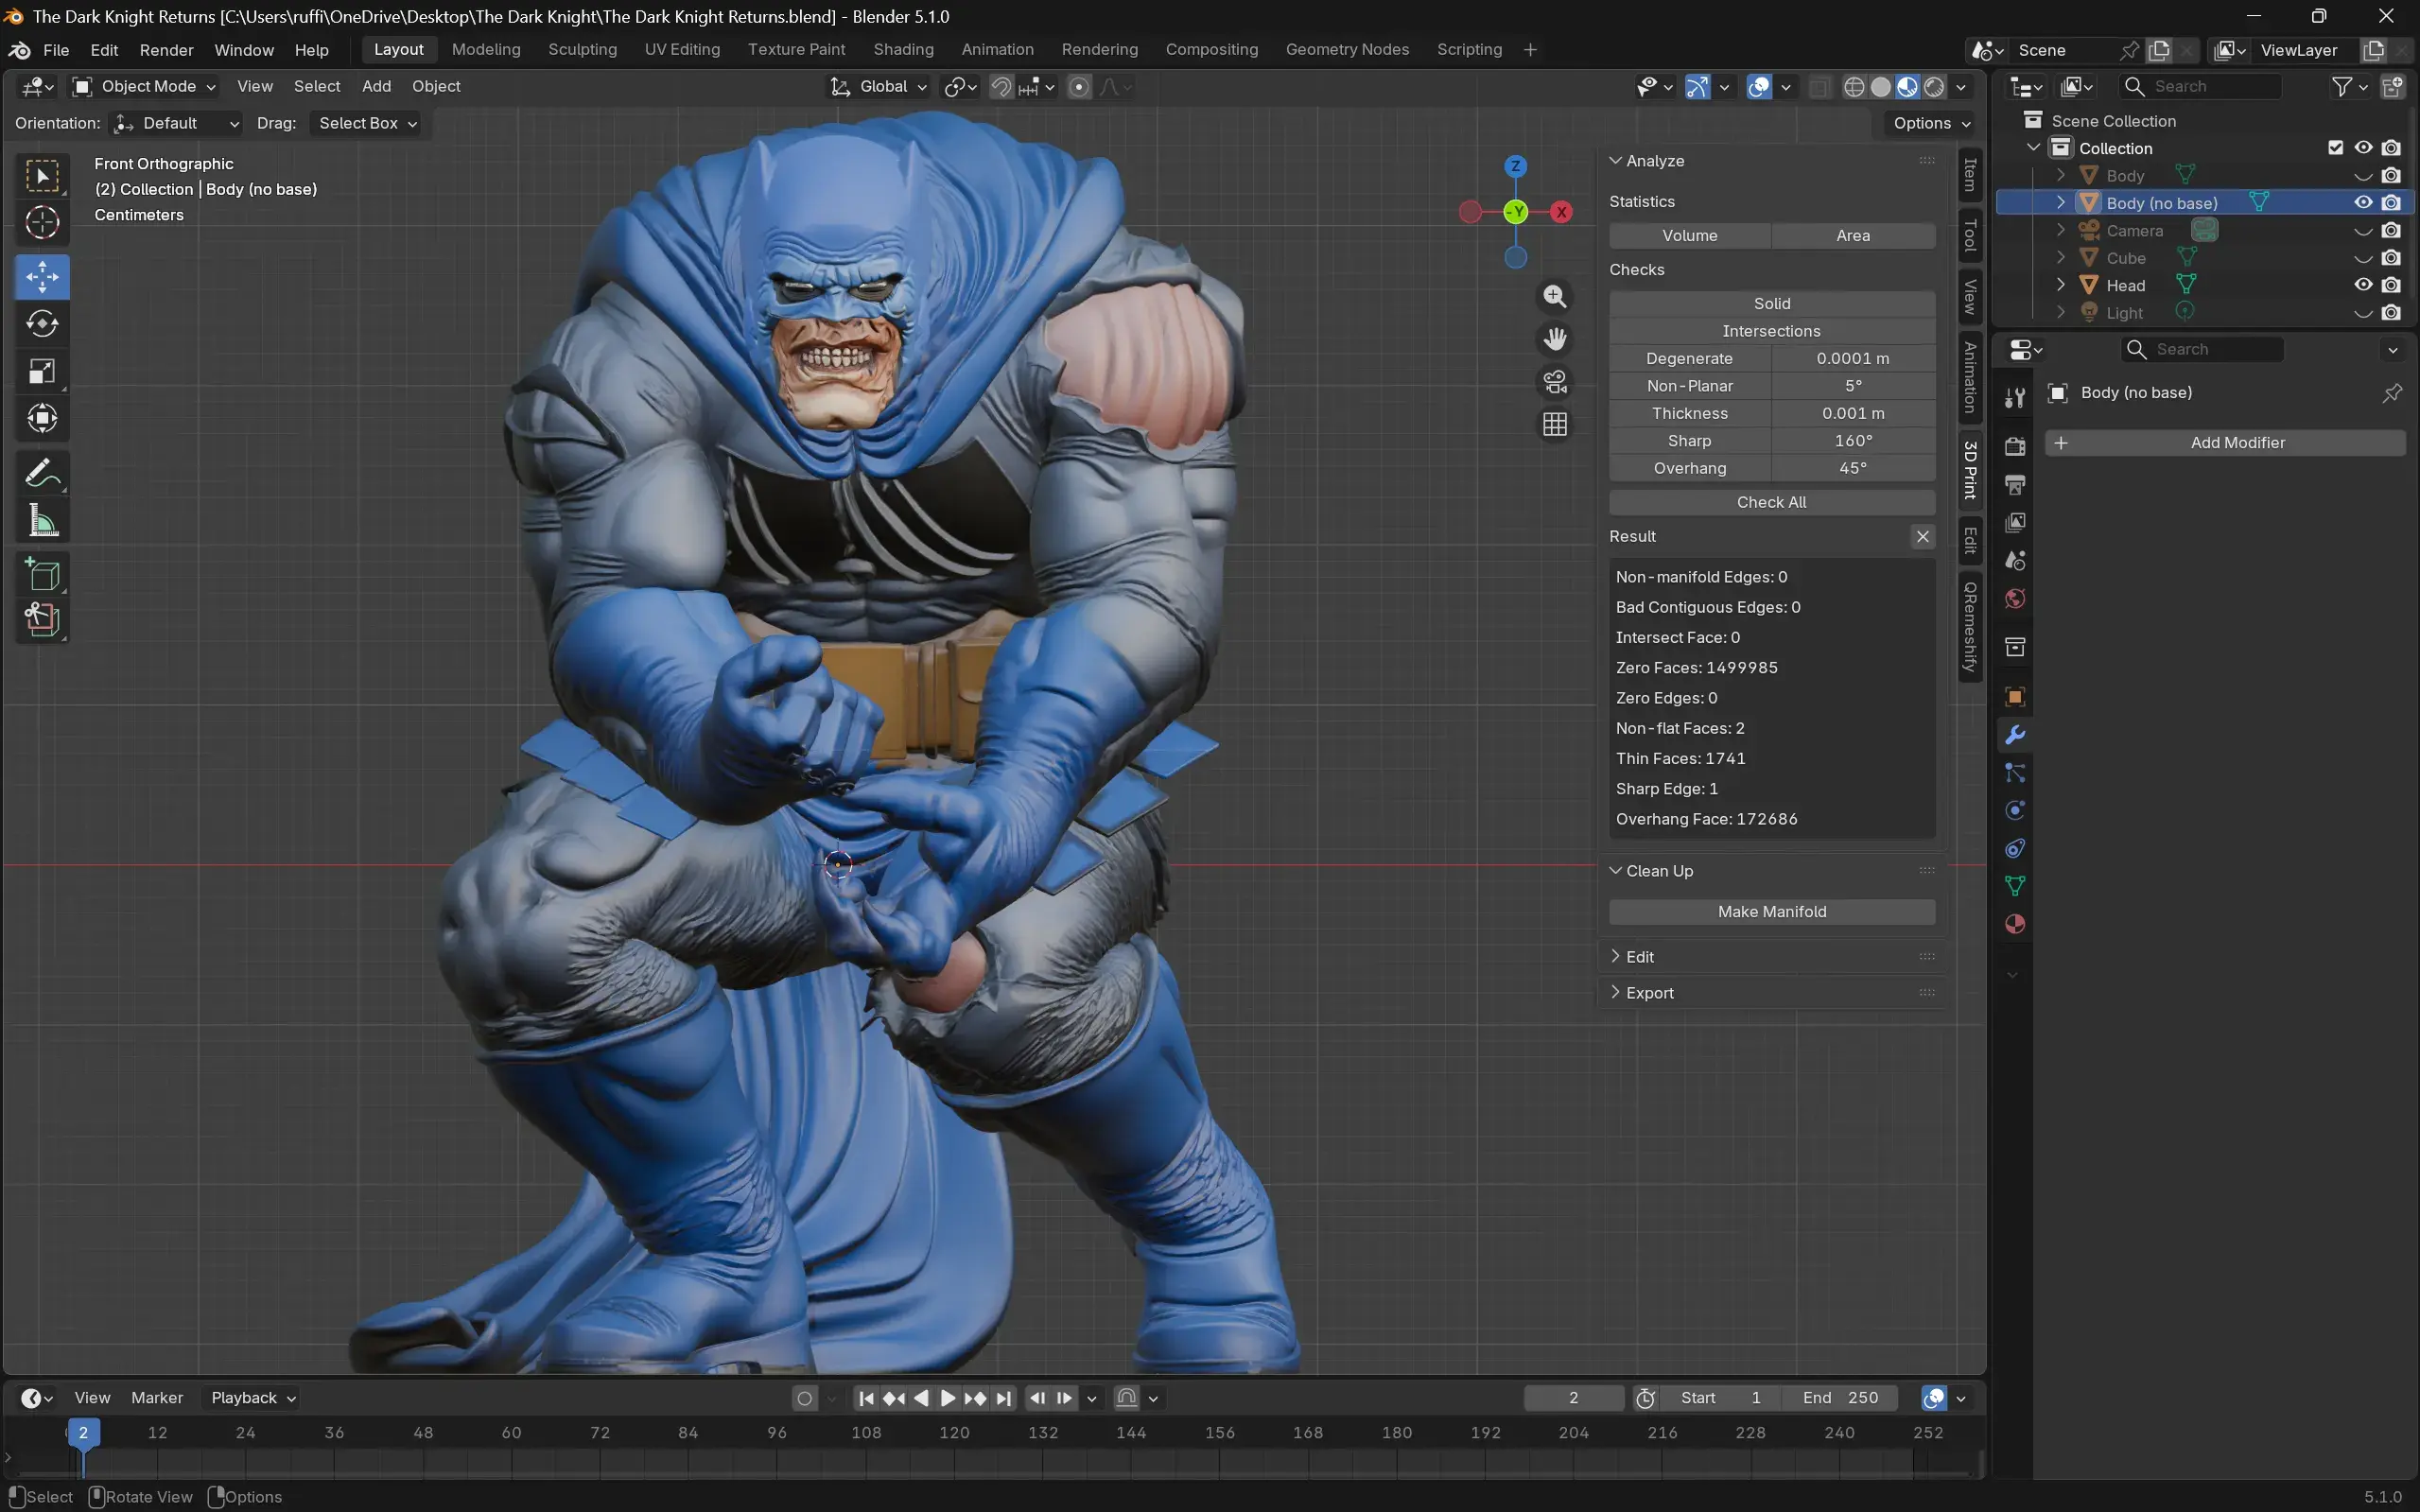
Task: Run the Intersections check
Action: click(x=1771, y=331)
